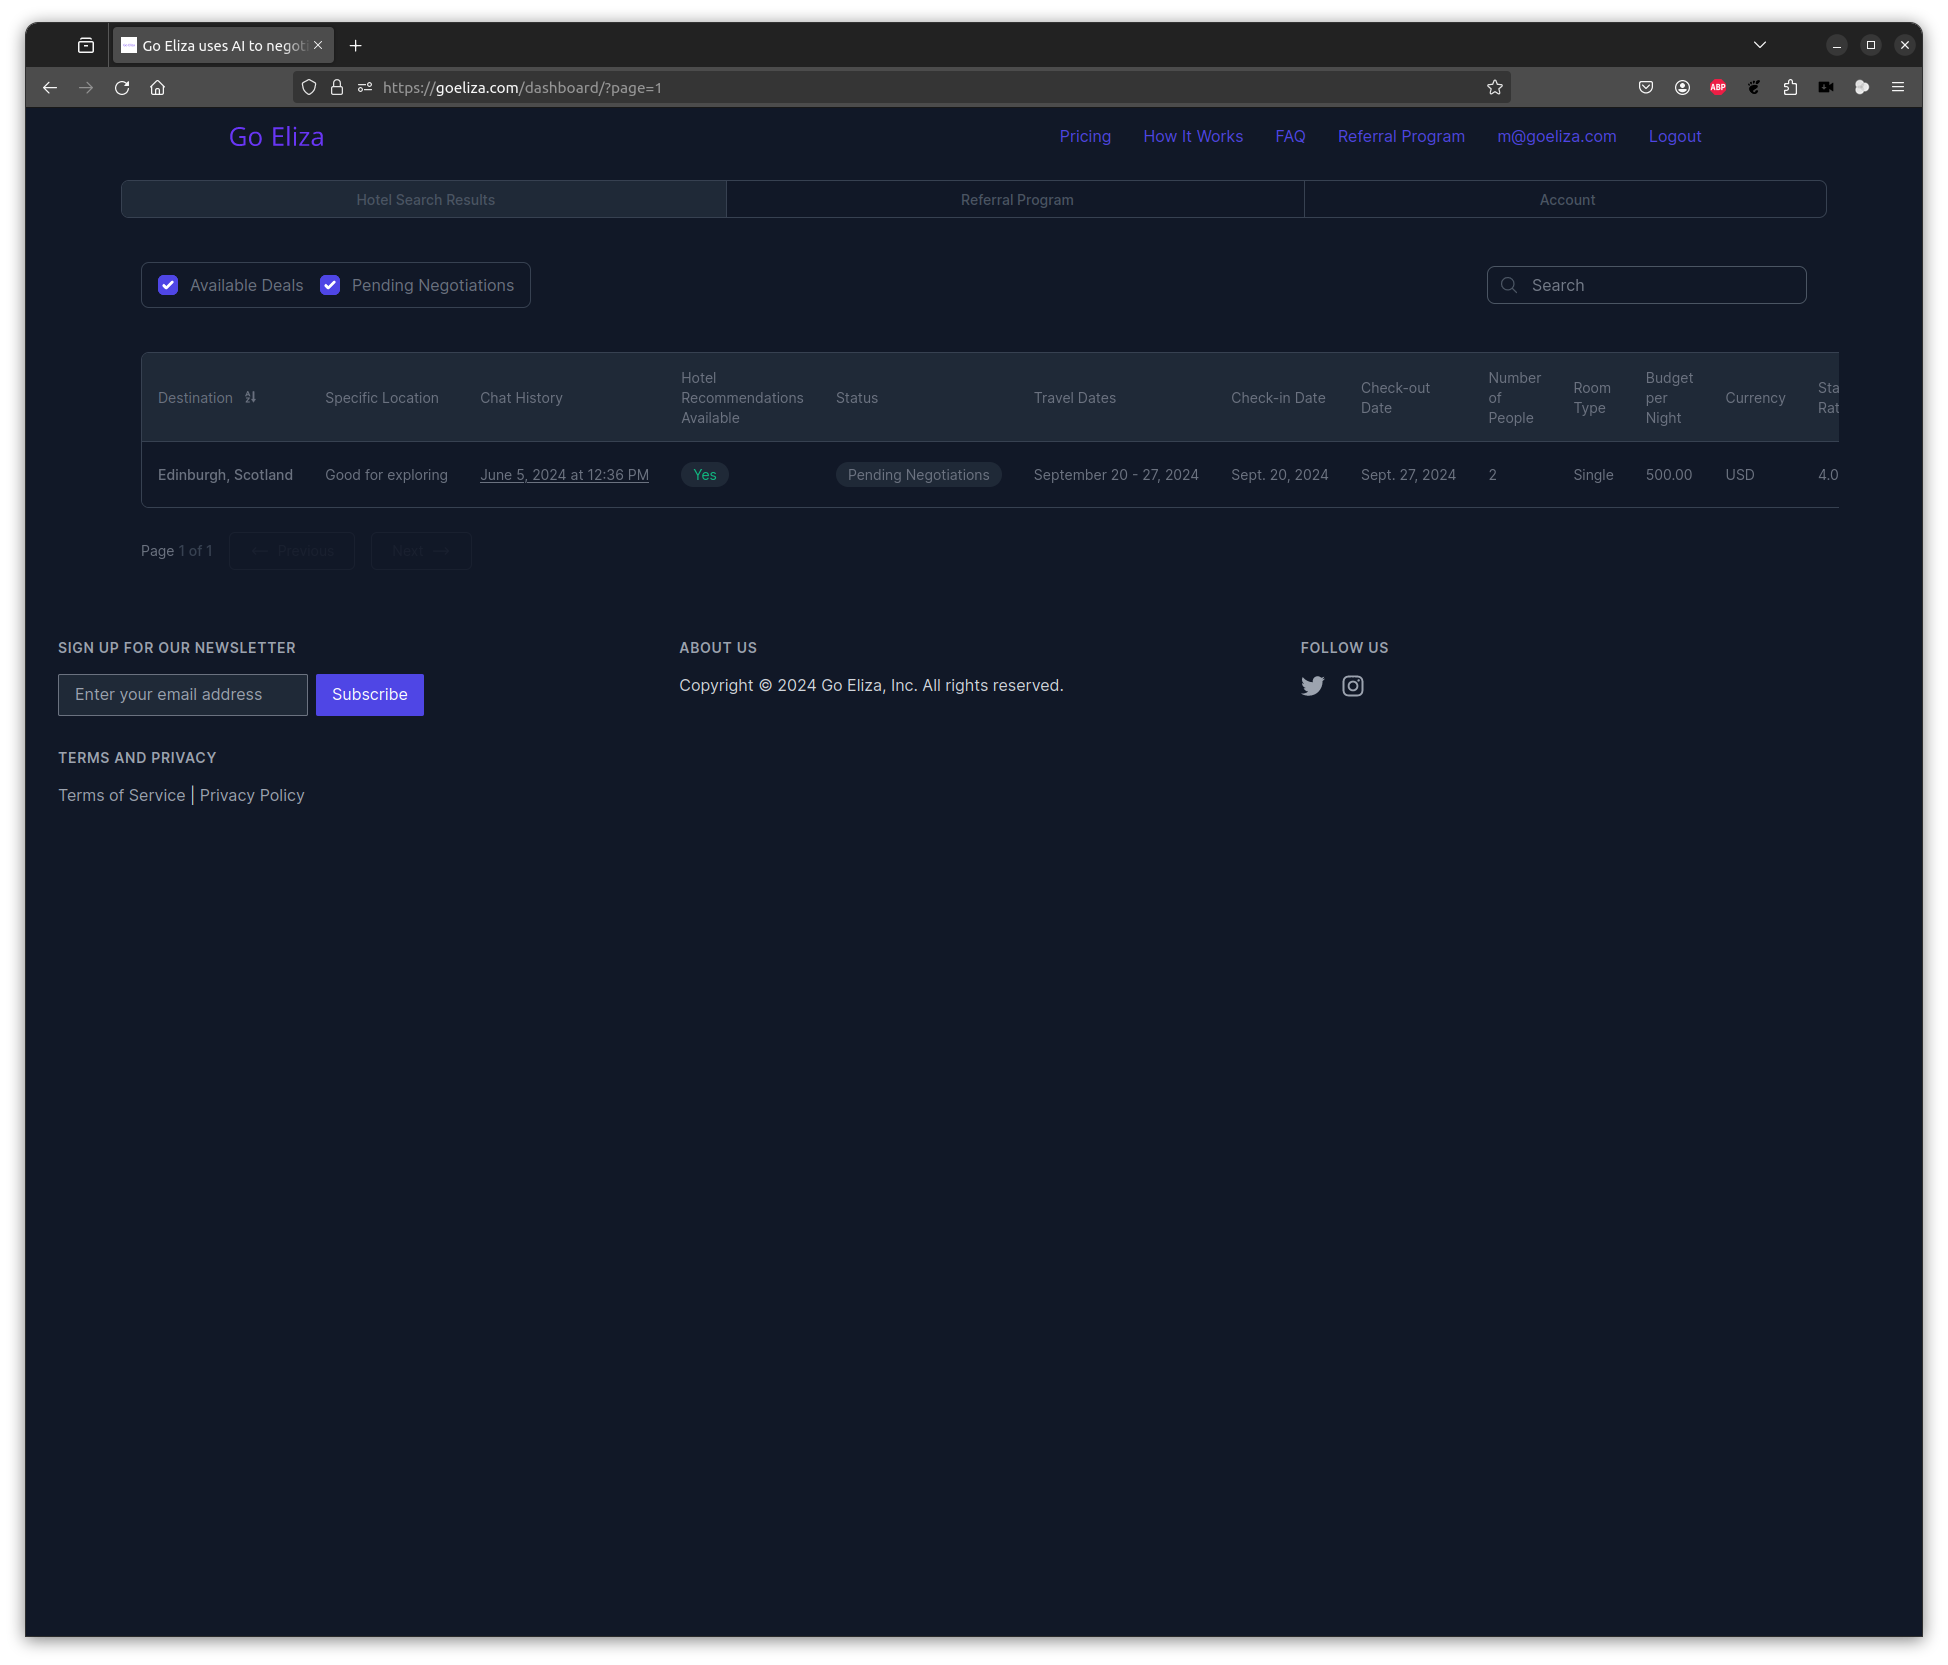
Task: Reload the page with refresh icon
Action: [122, 87]
